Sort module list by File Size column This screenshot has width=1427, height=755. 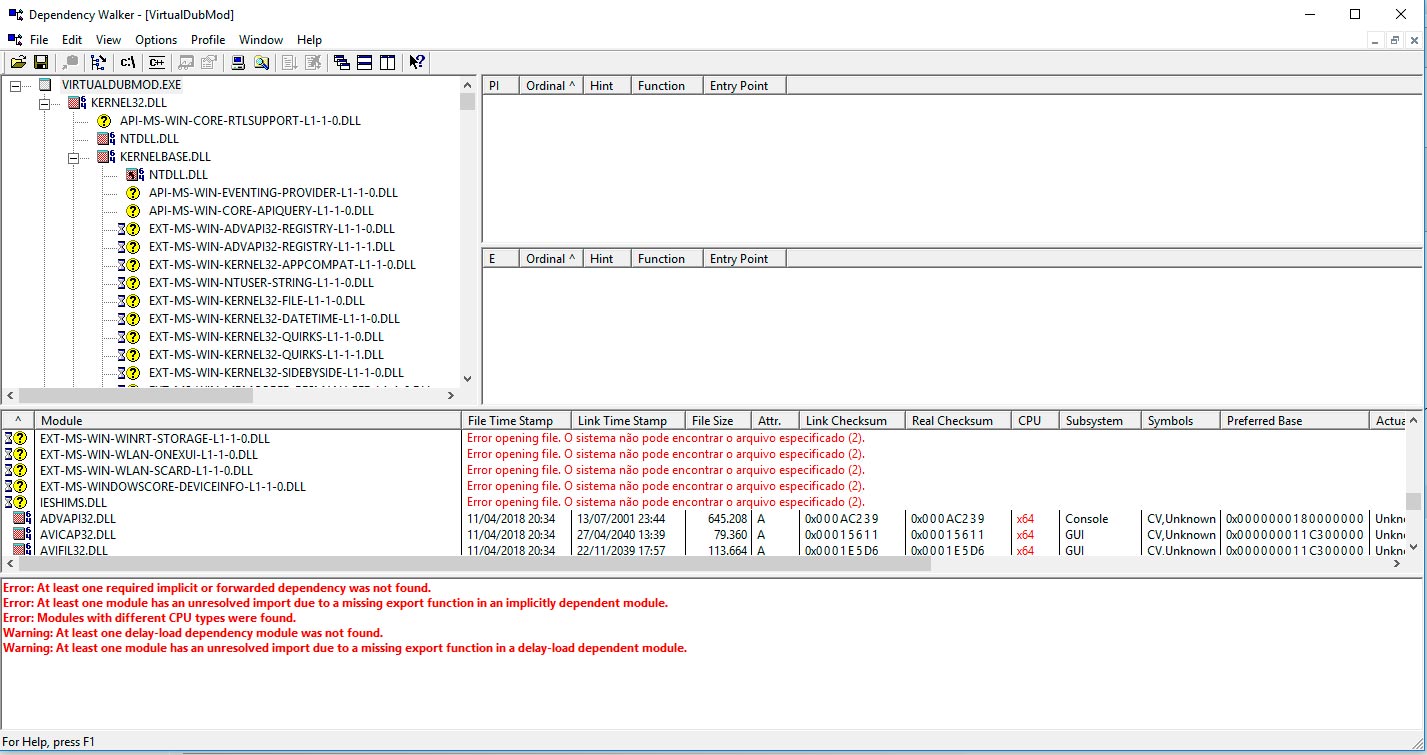click(x=718, y=421)
